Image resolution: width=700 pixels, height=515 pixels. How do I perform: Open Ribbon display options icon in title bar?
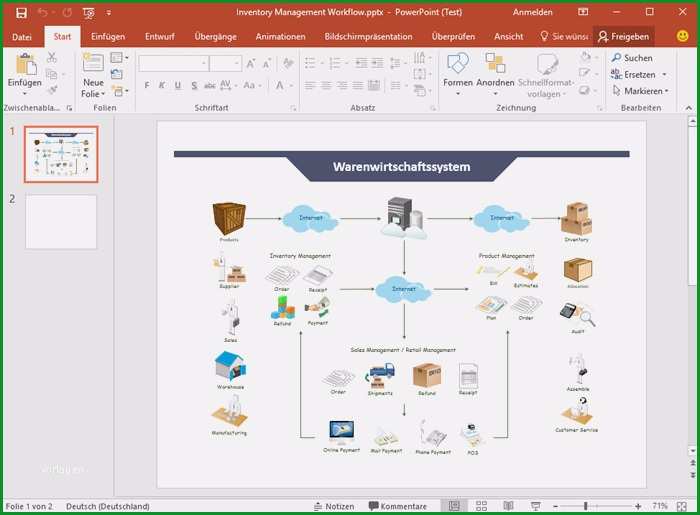coord(583,12)
